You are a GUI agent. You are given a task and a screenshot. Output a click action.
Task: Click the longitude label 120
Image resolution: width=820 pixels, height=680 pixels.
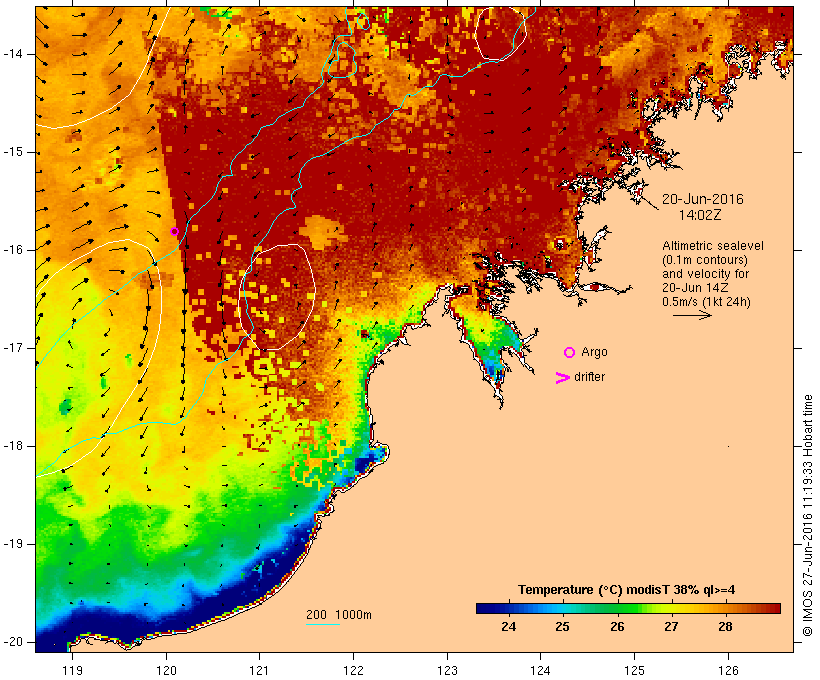coord(166,670)
